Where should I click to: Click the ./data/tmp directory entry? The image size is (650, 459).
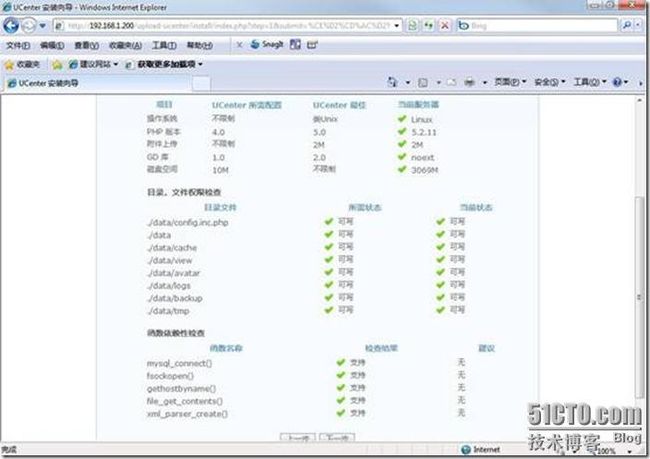pos(168,311)
